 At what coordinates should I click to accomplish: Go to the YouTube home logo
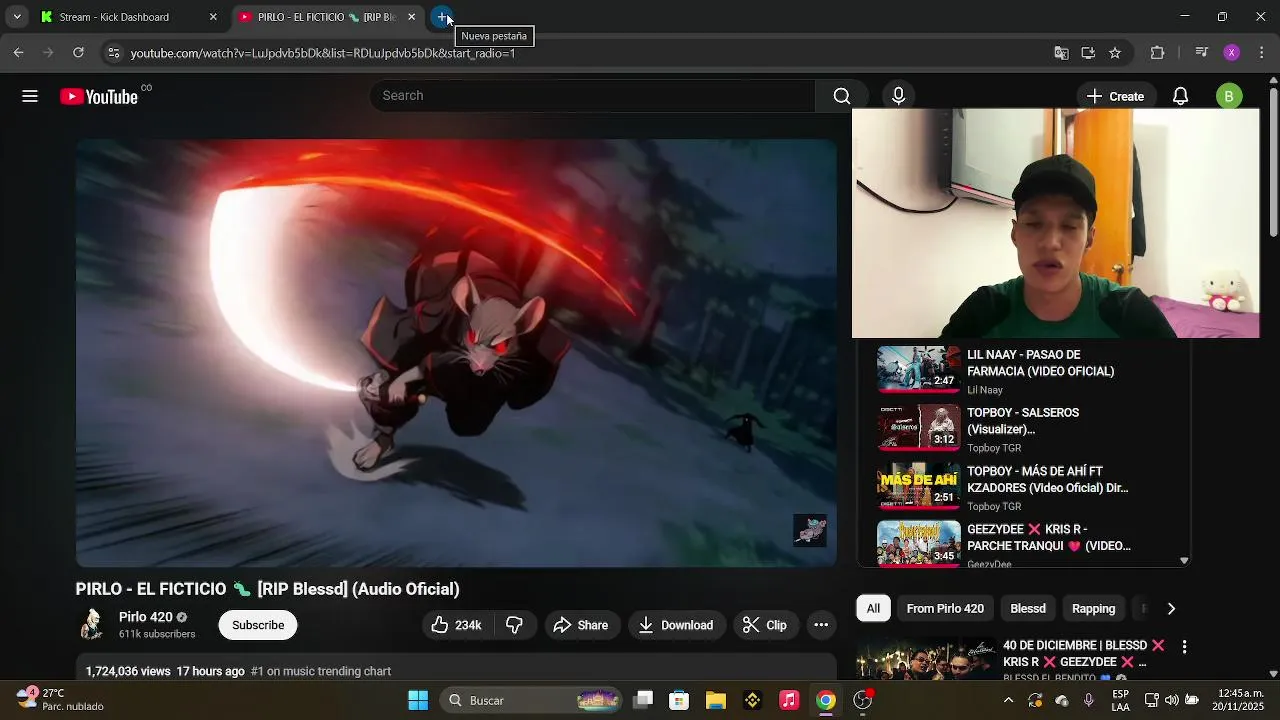point(98,96)
